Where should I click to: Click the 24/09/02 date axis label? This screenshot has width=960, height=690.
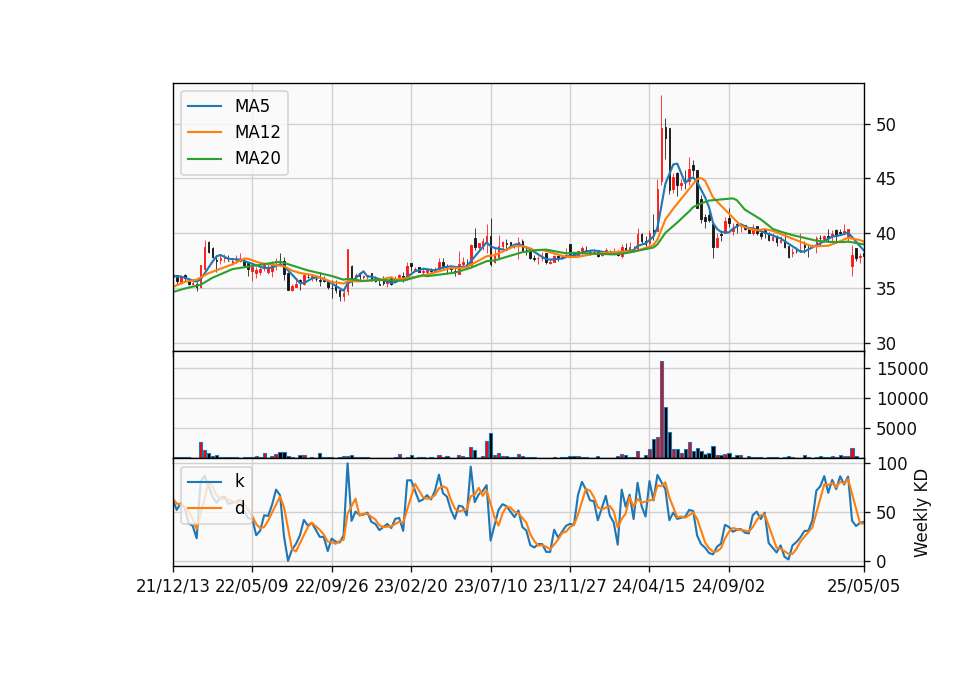[x=729, y=586]
